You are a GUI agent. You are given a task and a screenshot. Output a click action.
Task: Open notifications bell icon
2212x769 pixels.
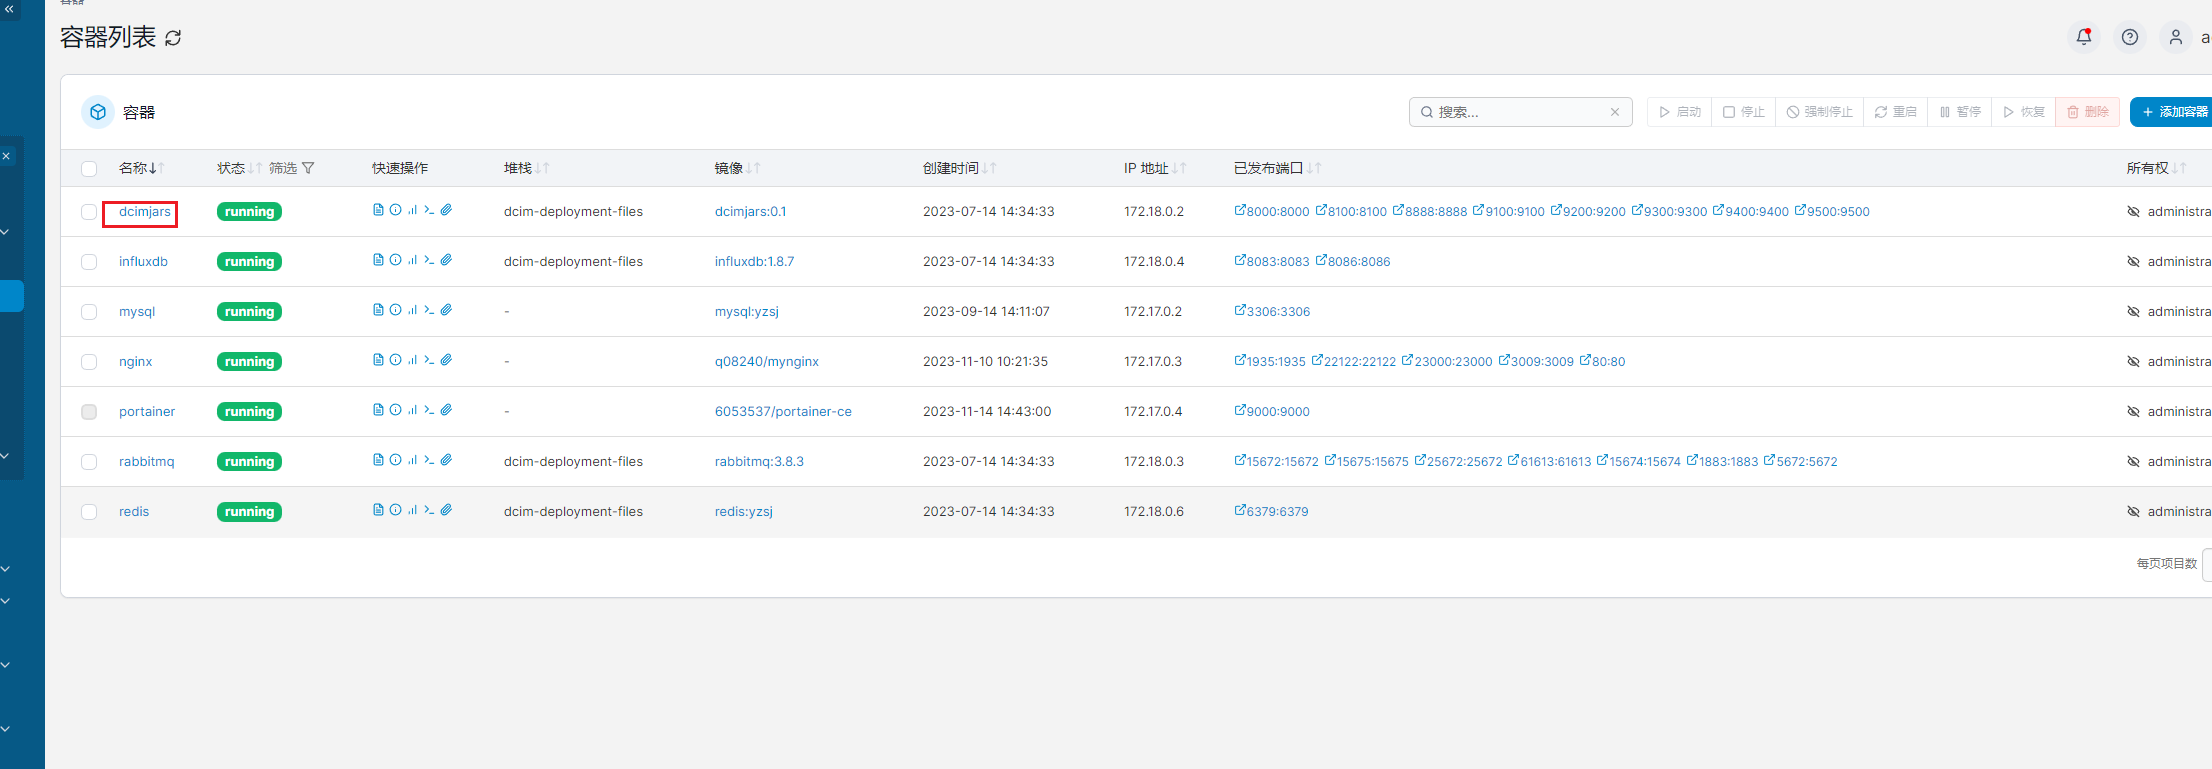click(x=2084, y=37)
